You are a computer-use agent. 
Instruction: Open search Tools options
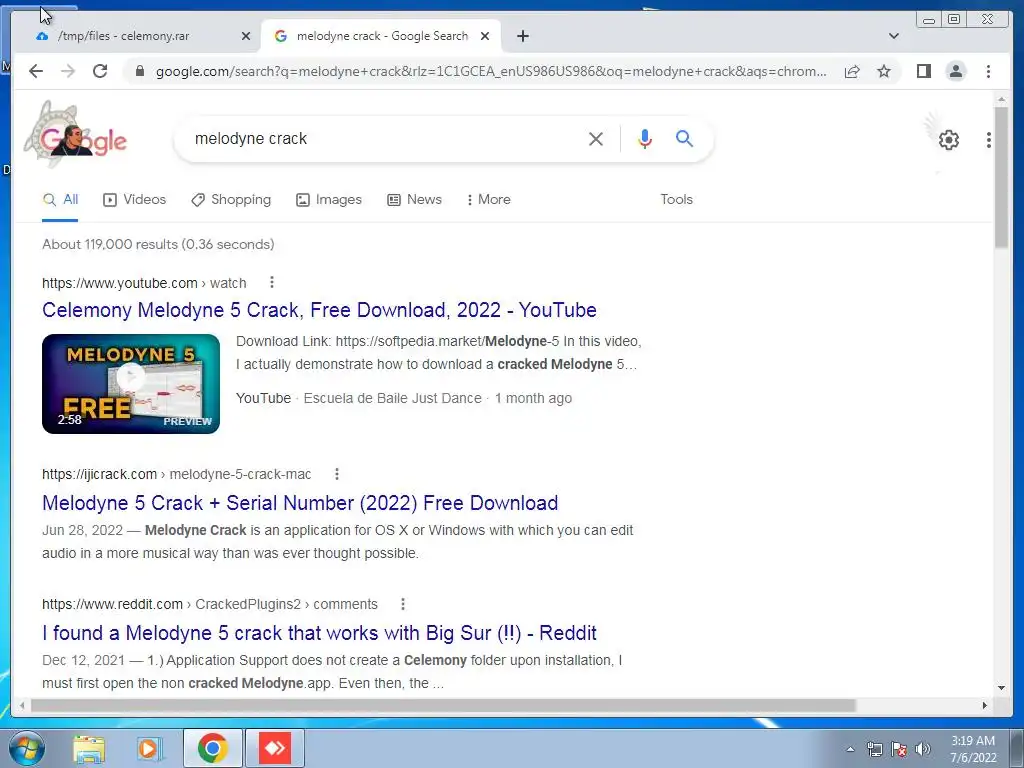click(x=676, y=200)
